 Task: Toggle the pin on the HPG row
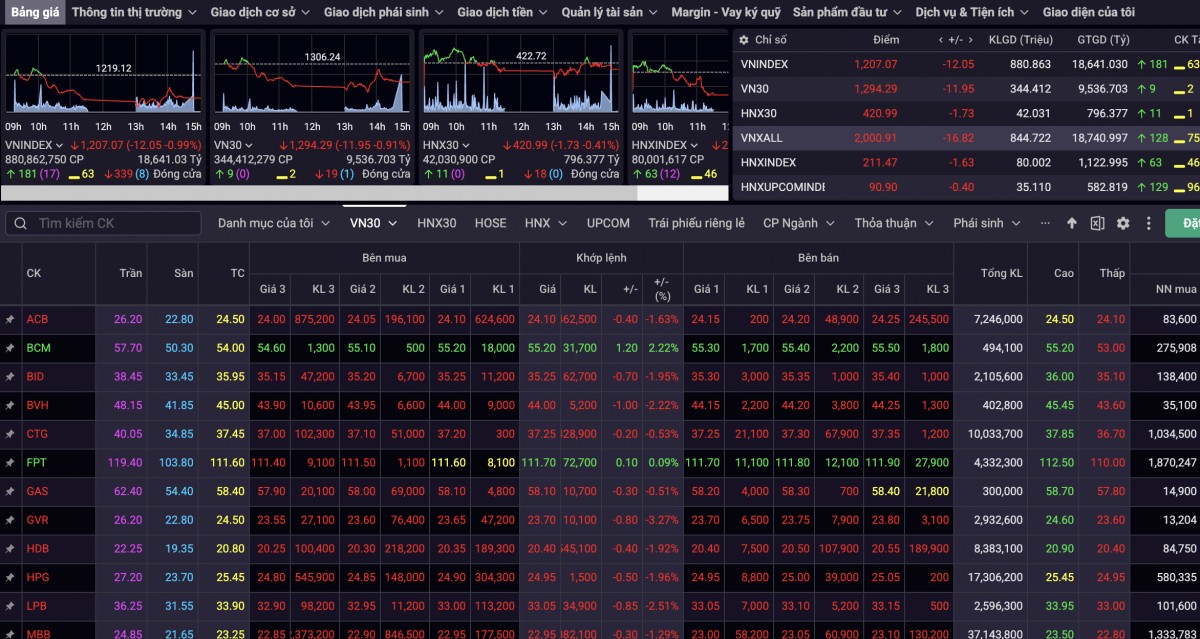[x=10, y=578]
